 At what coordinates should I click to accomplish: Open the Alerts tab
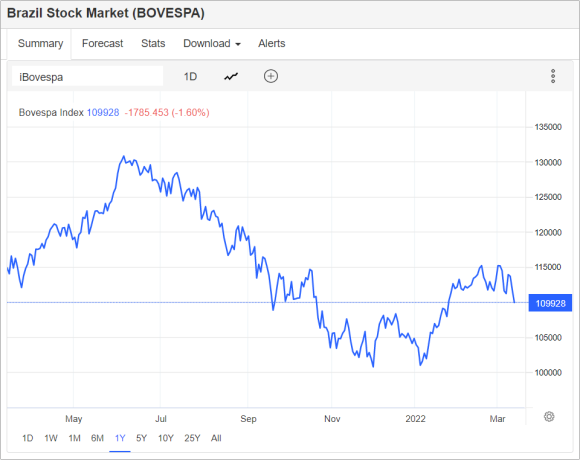[272, 44]
